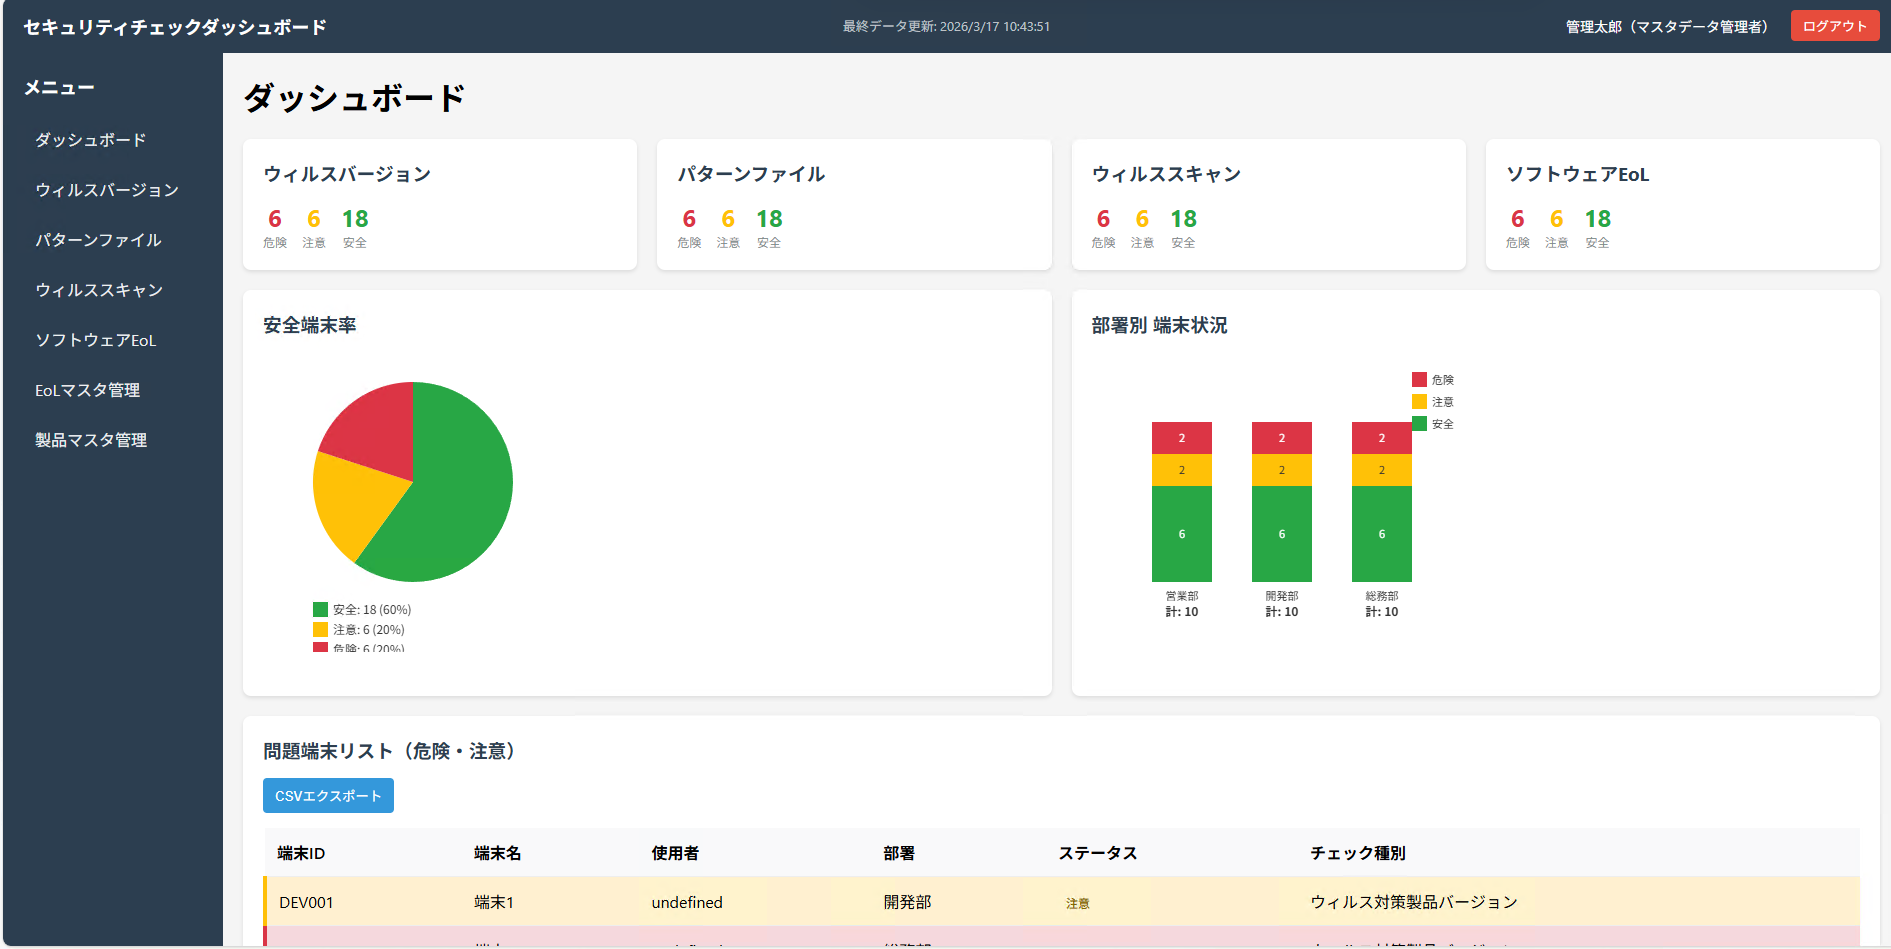
Task: Open EoLマスタ管理 in the side menu
Action: [88, 390]
